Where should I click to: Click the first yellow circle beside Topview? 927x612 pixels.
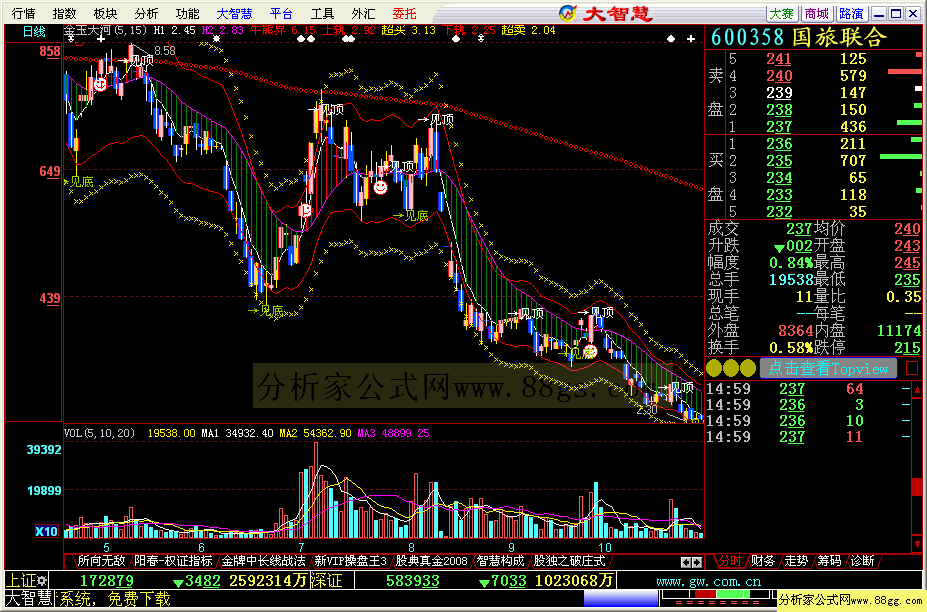pos(714,368)
